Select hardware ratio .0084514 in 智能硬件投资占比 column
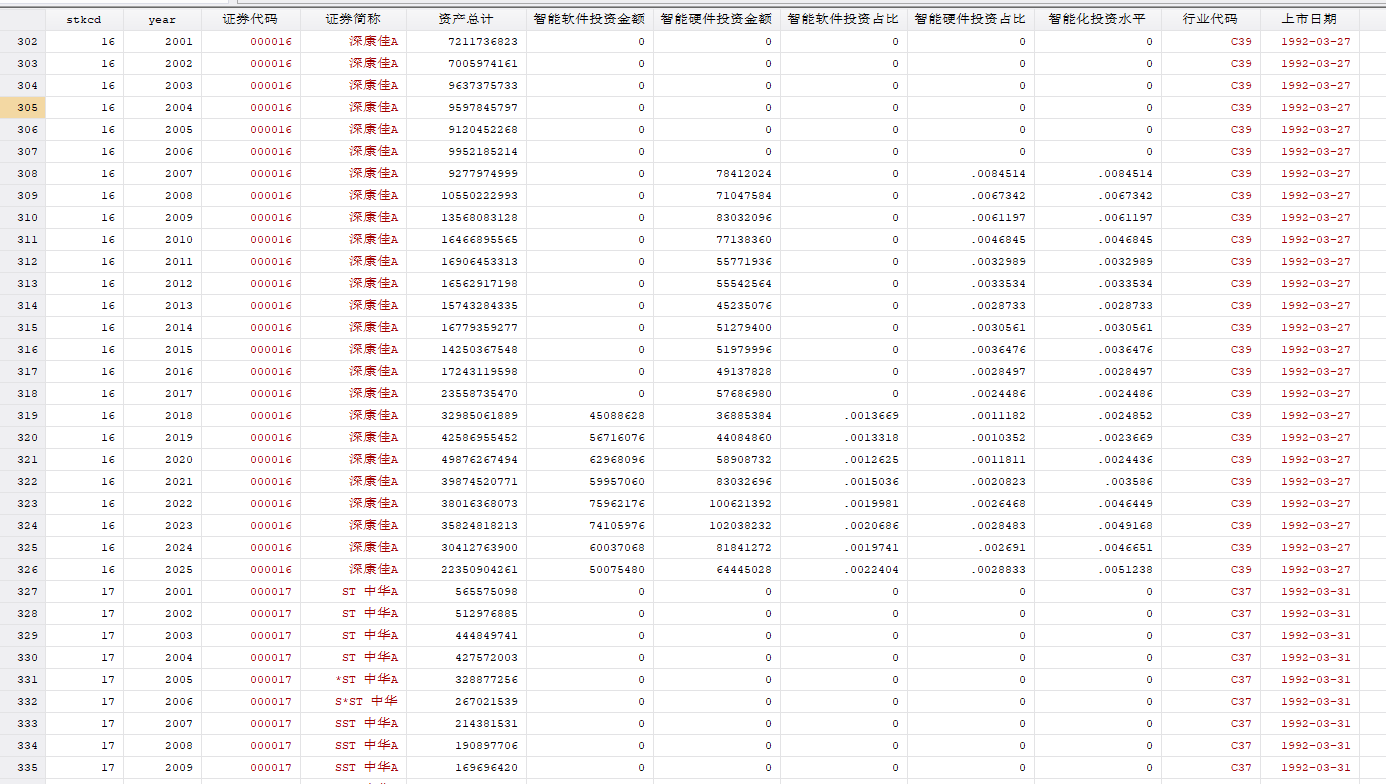 tap(970, 173)
